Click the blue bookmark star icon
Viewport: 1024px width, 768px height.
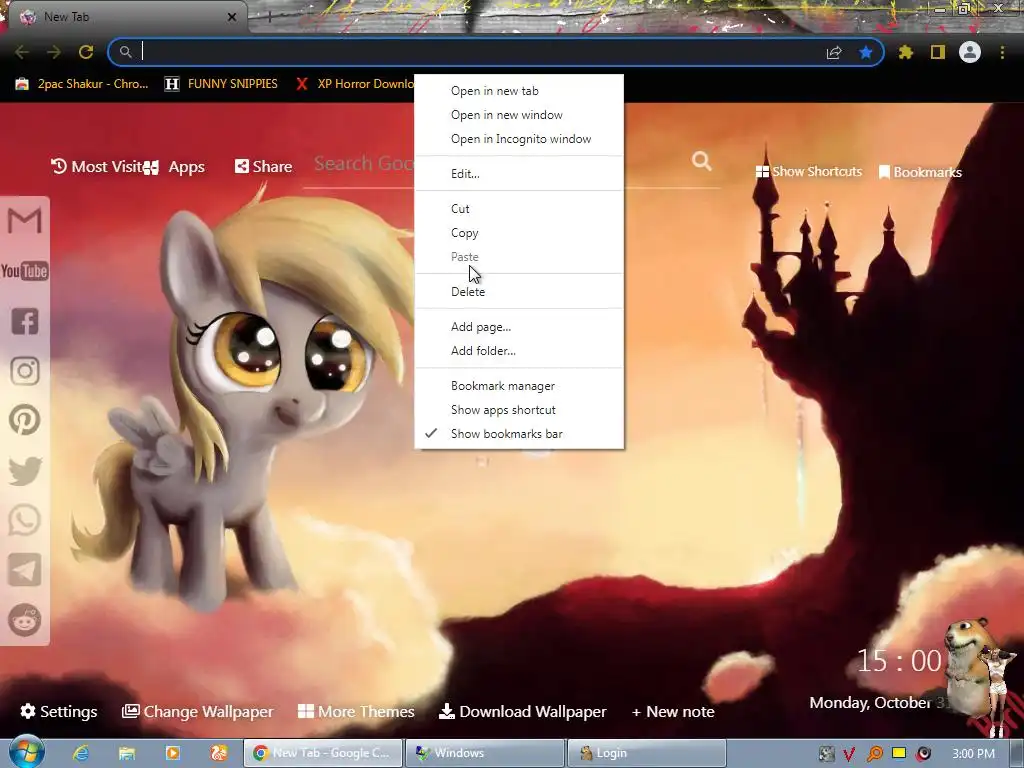[x=866, y=52]
